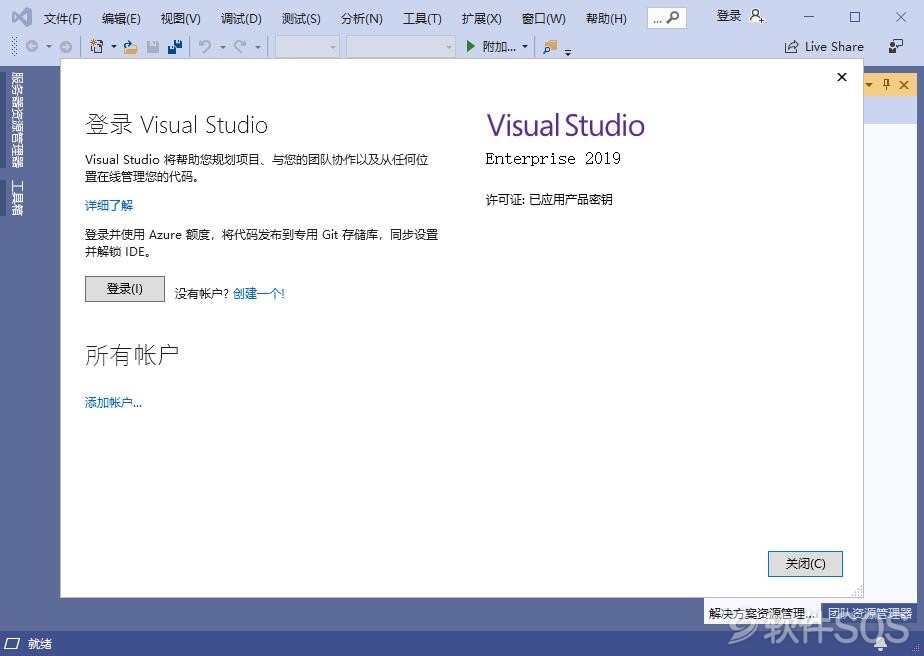The image size is (924, 656).
Task: Click the Visual Studio logo icon
Action: coord(21,17)
